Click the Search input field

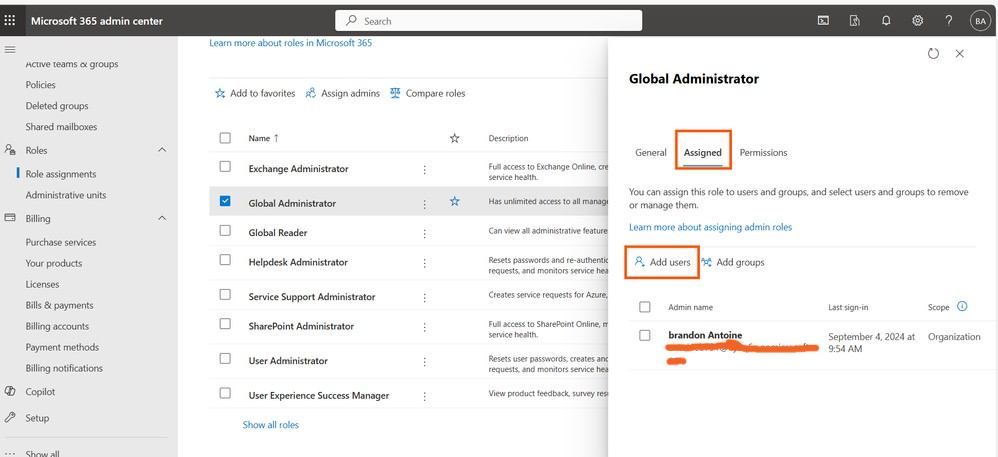tap(488, 20)
